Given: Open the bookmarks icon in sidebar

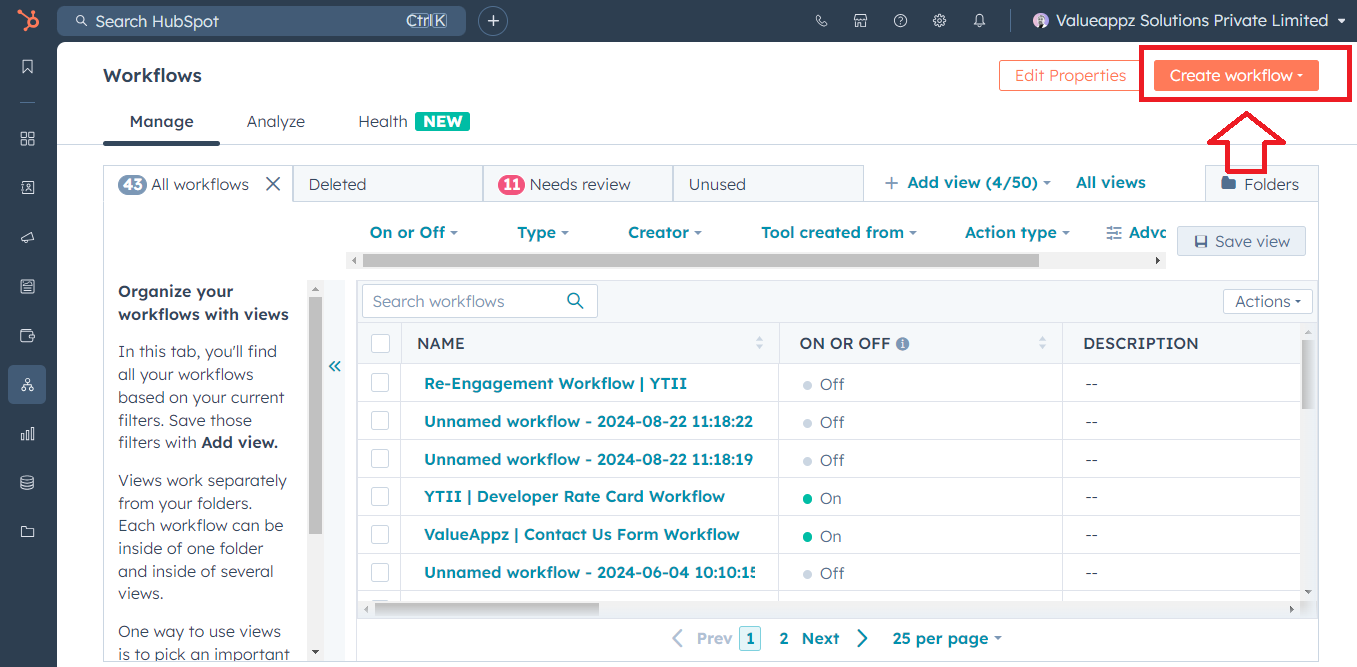Looking at the screenshot, I should coord(27,67).
